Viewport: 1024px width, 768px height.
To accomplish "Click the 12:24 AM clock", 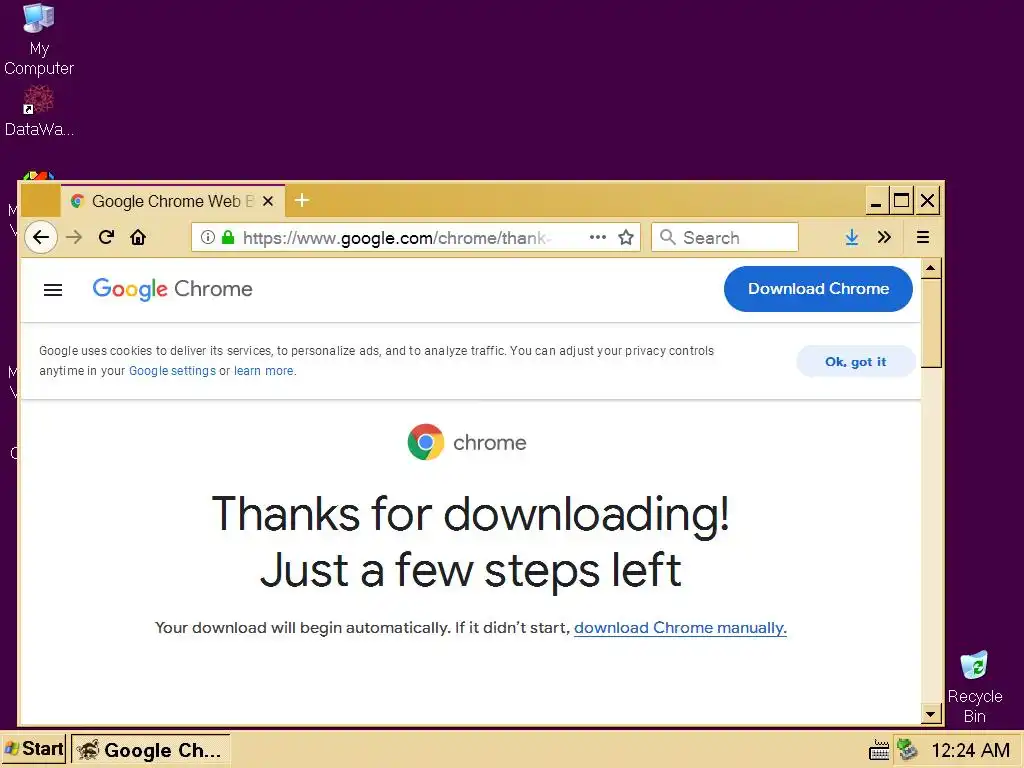I will pos(970,750).
